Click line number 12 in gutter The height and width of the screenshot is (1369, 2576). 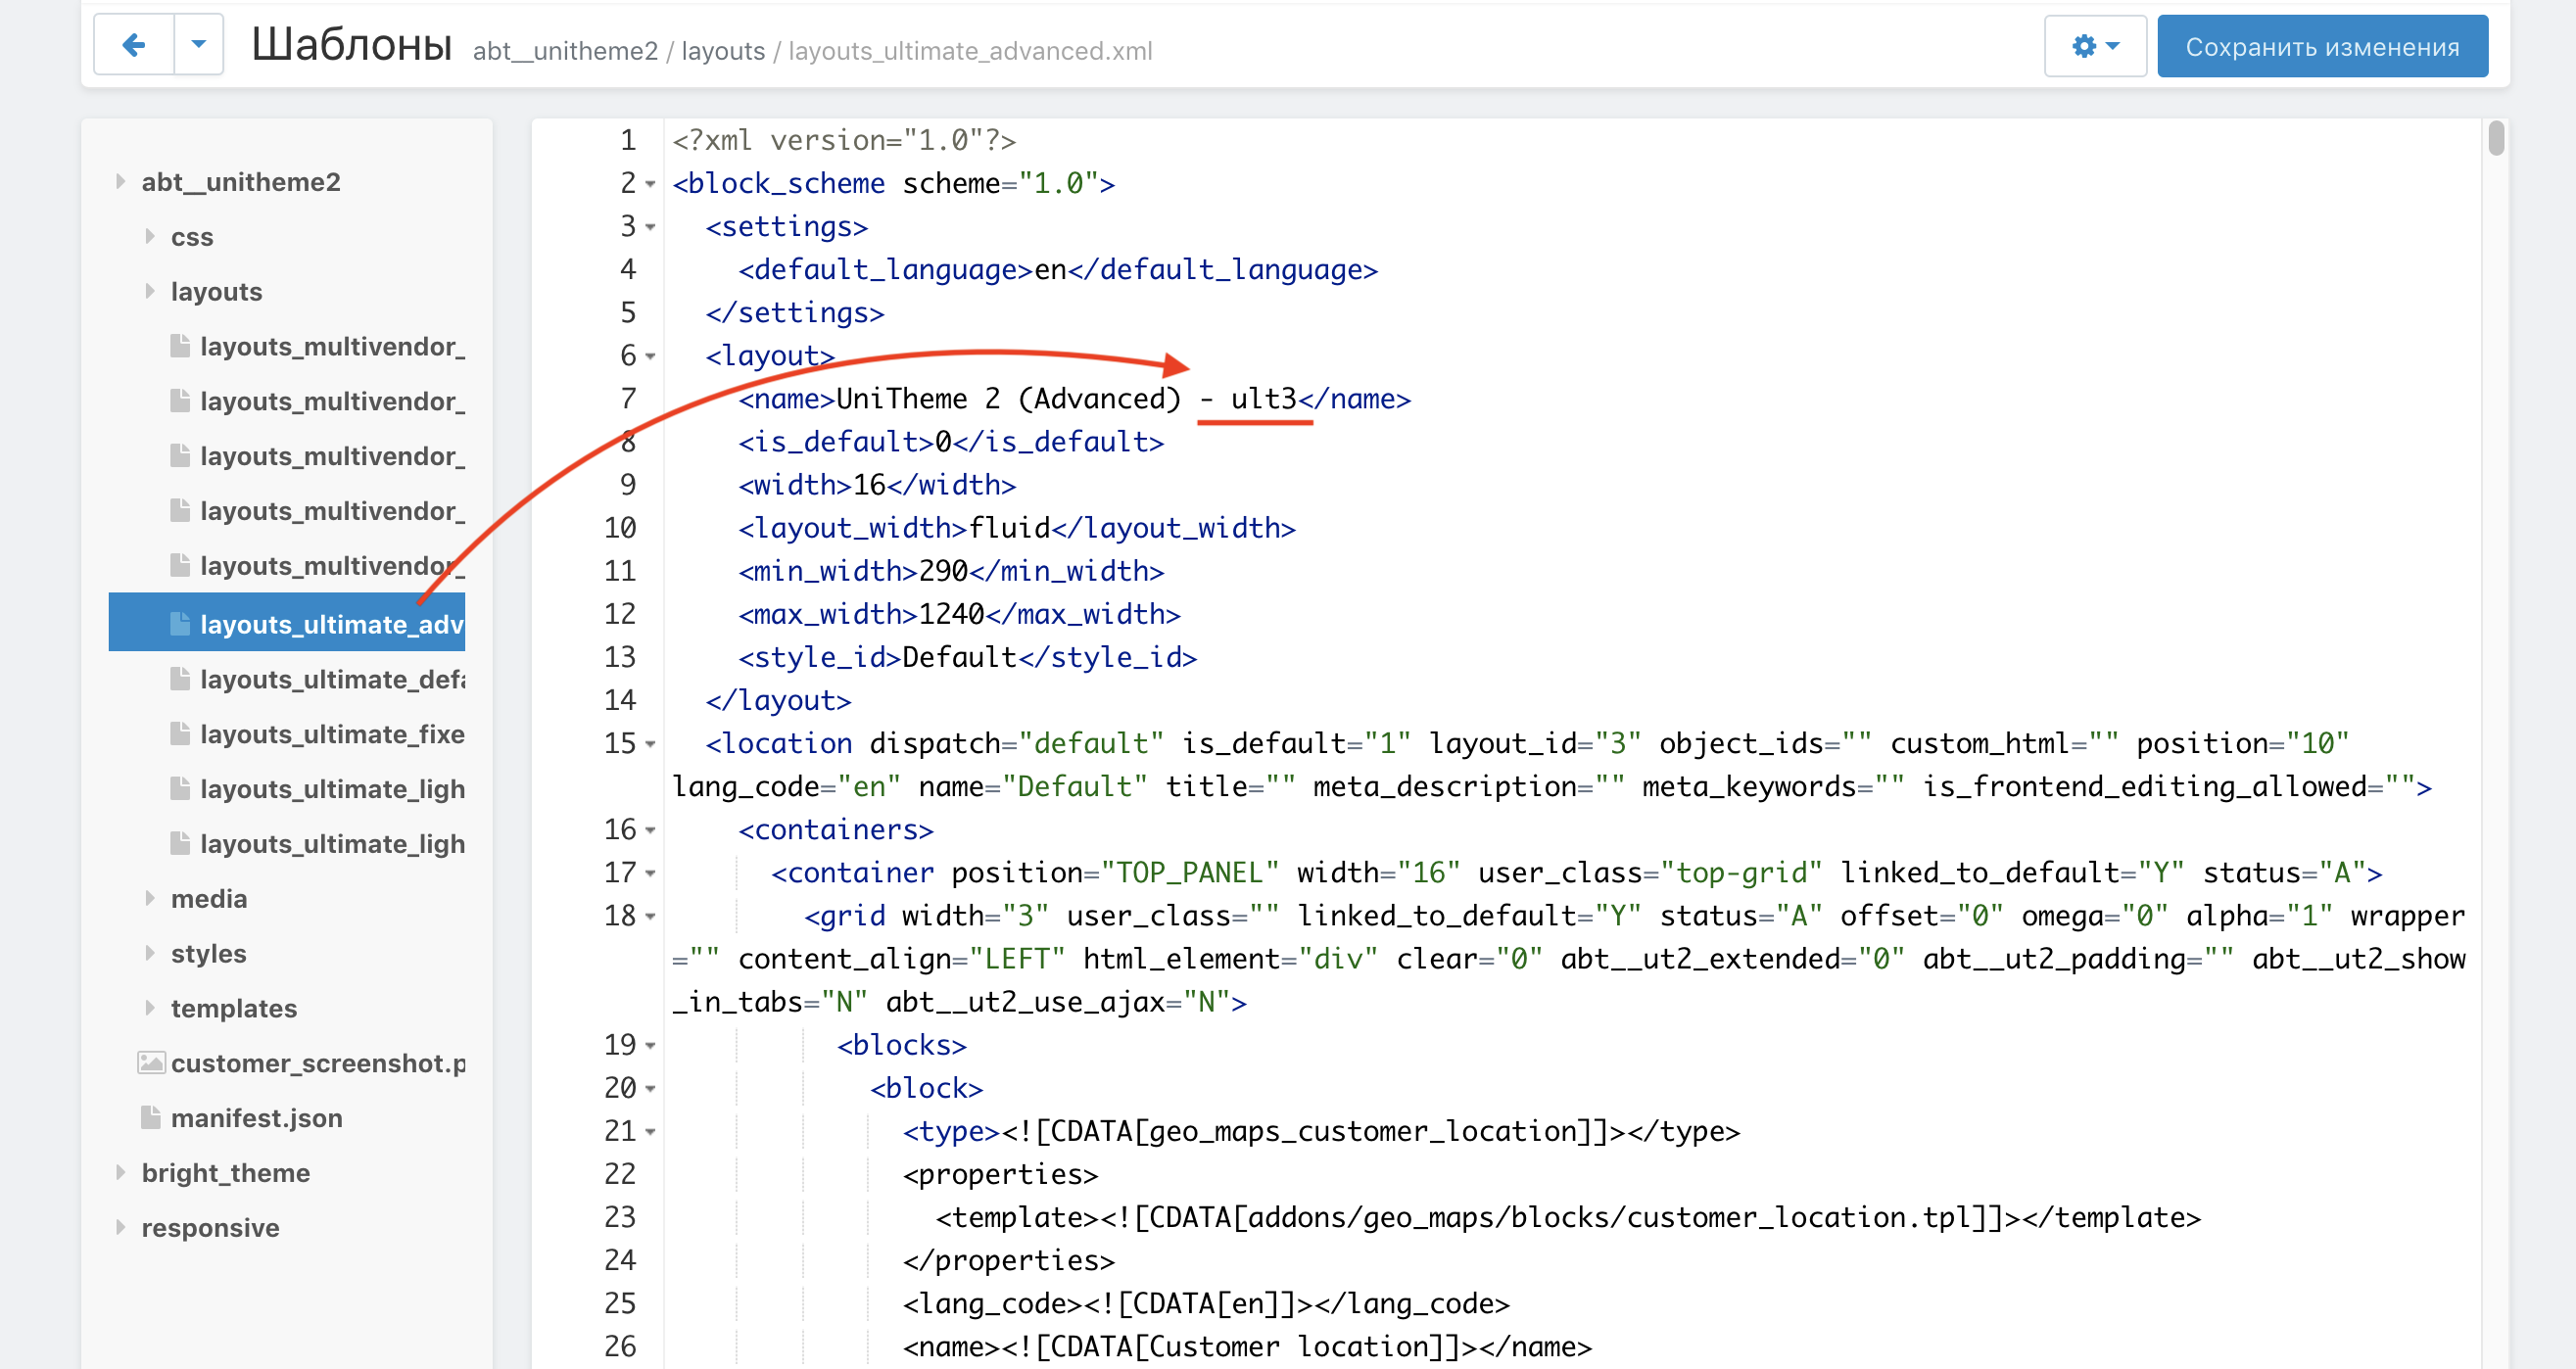pyautogui.click(x=620, y=614)
